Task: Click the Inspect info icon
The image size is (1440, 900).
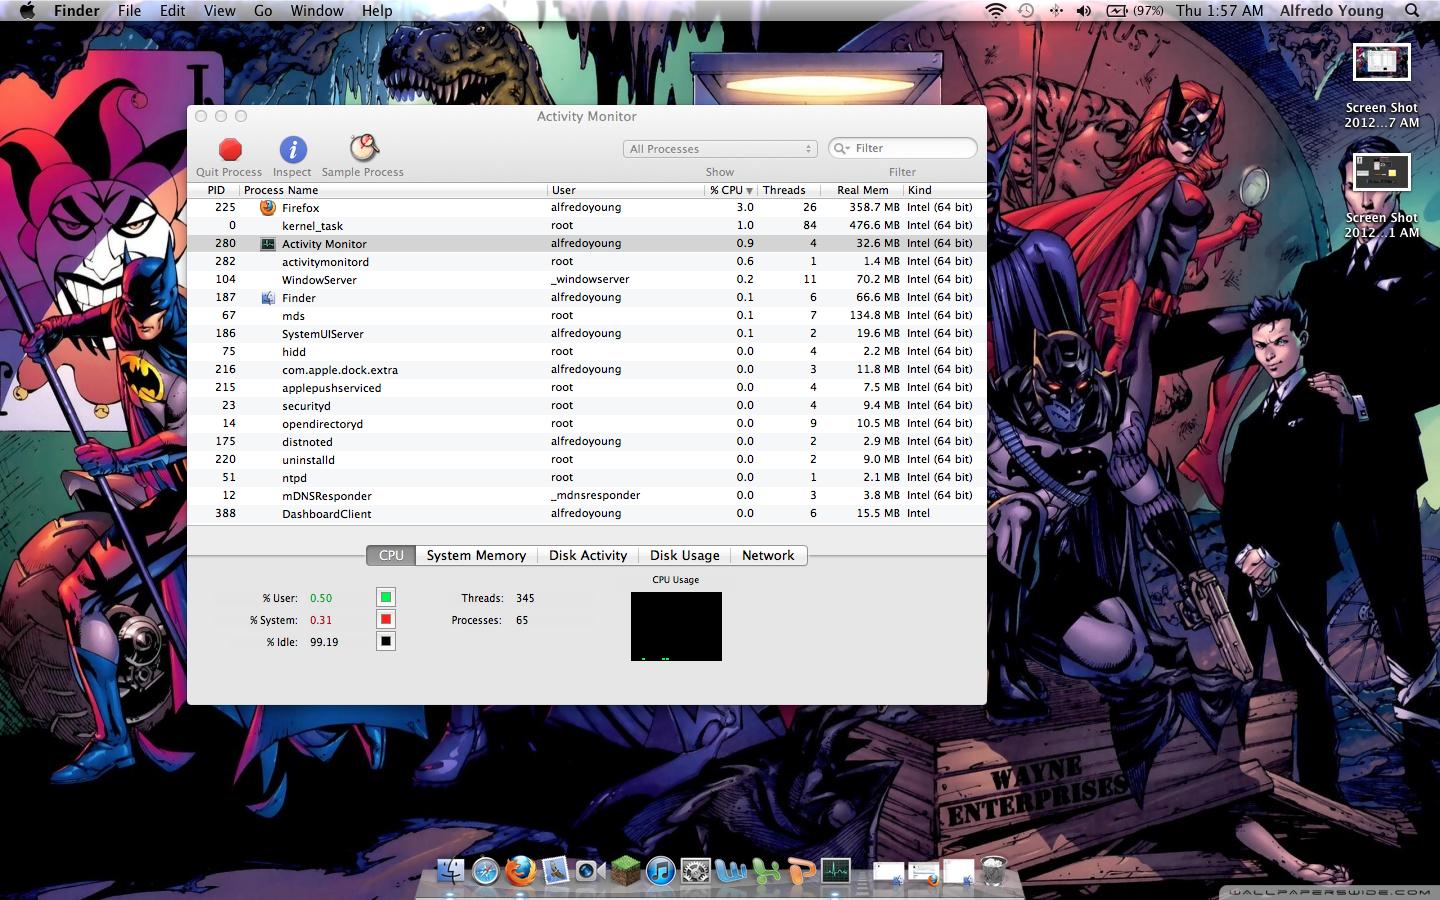Action: tap(292, 149)
